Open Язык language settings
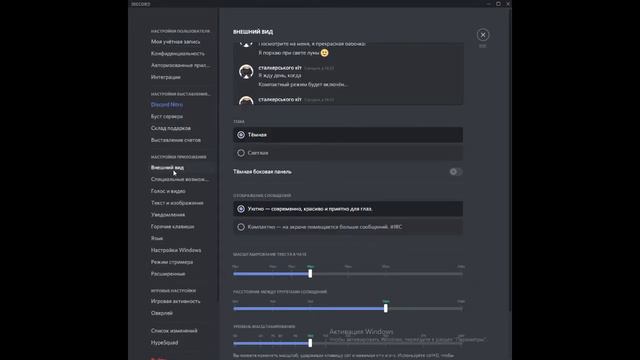This screenshot has height=360, width=640. tap(157, 238)
